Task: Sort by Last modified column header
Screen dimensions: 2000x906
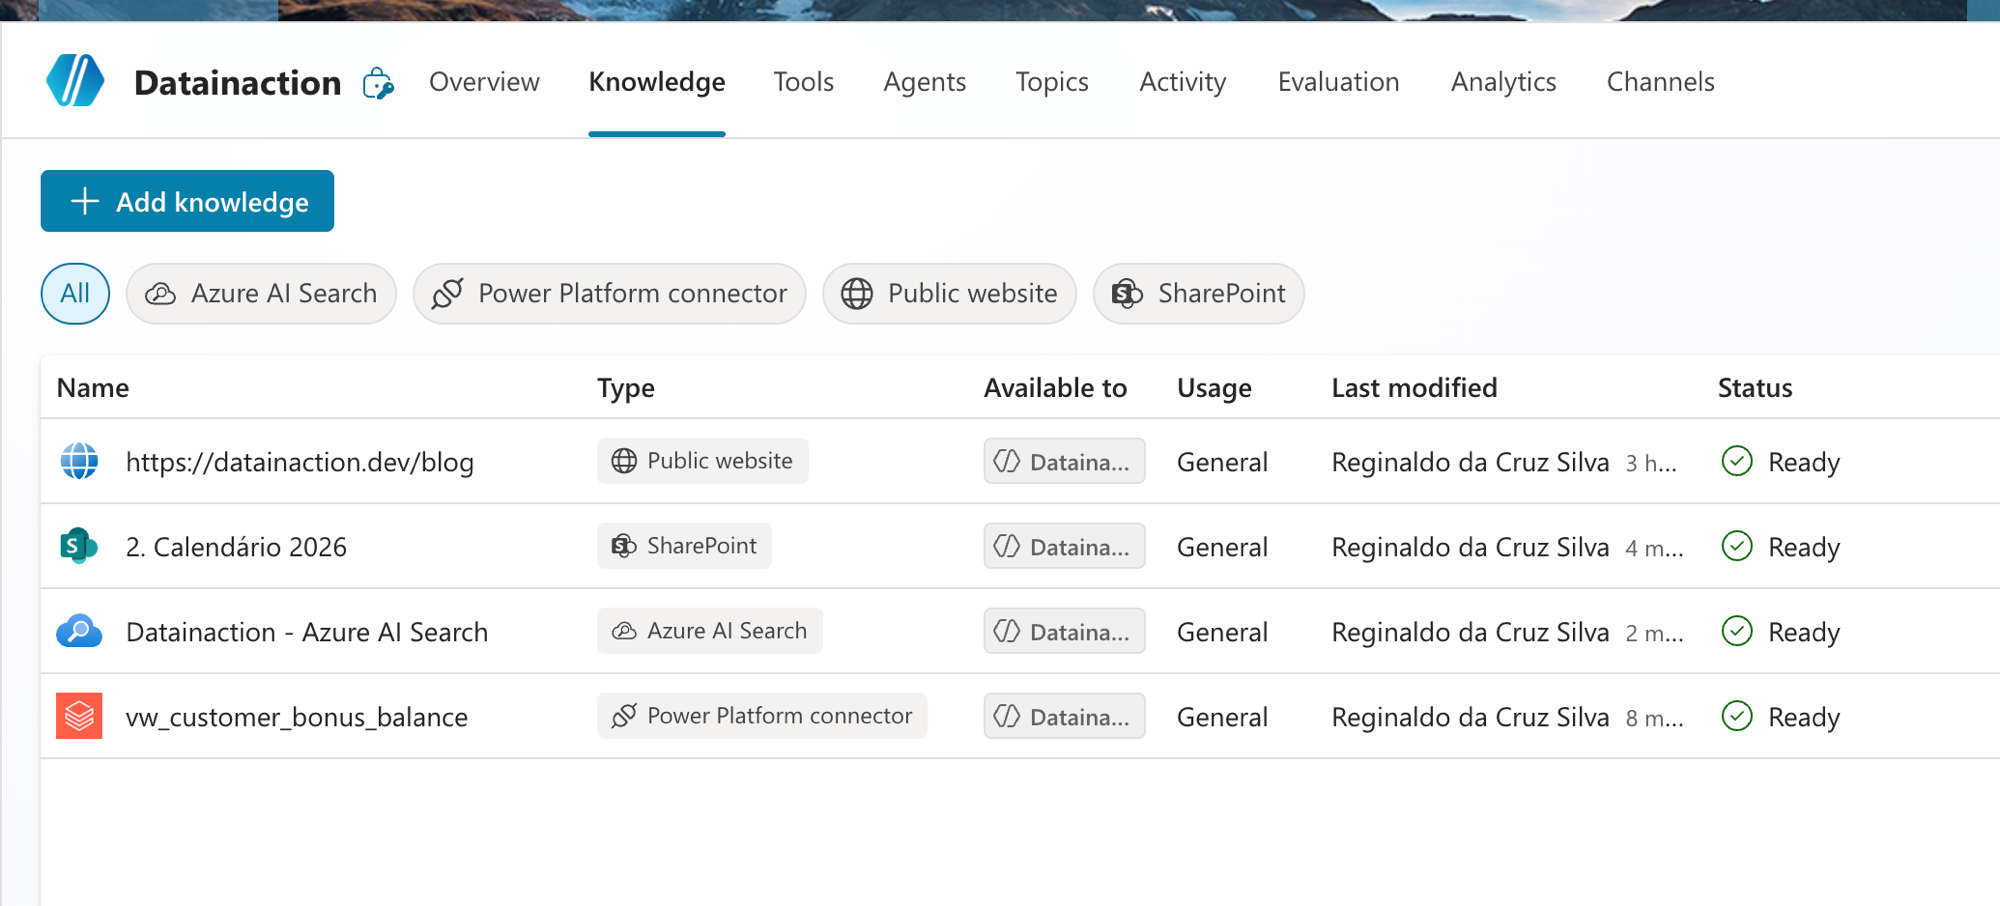Action: (1414, 388)
